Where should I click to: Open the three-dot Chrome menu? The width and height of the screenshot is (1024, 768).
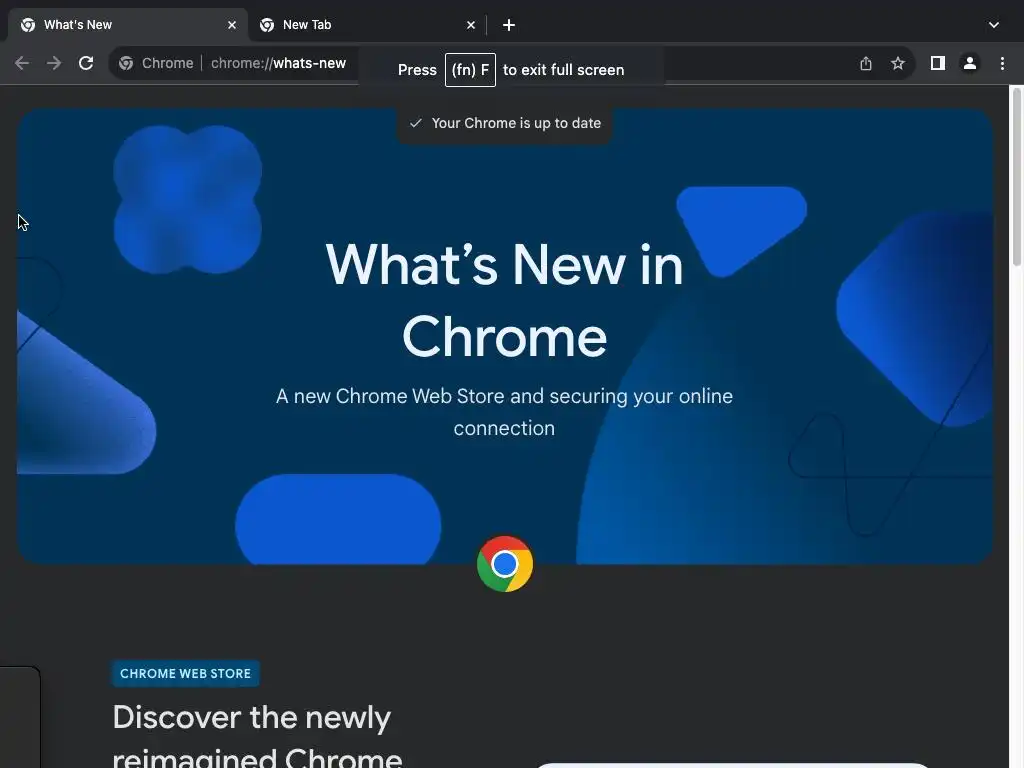click(x=1002, y=63)
